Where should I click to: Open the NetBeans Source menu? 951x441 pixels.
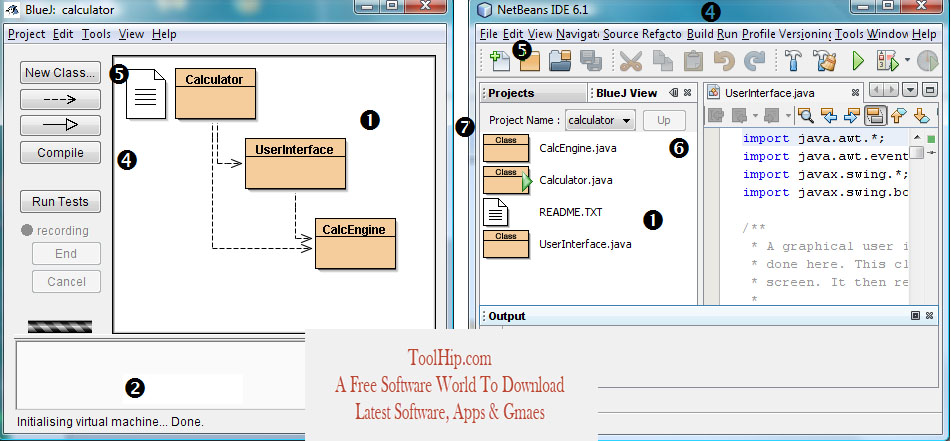(621, 34)
